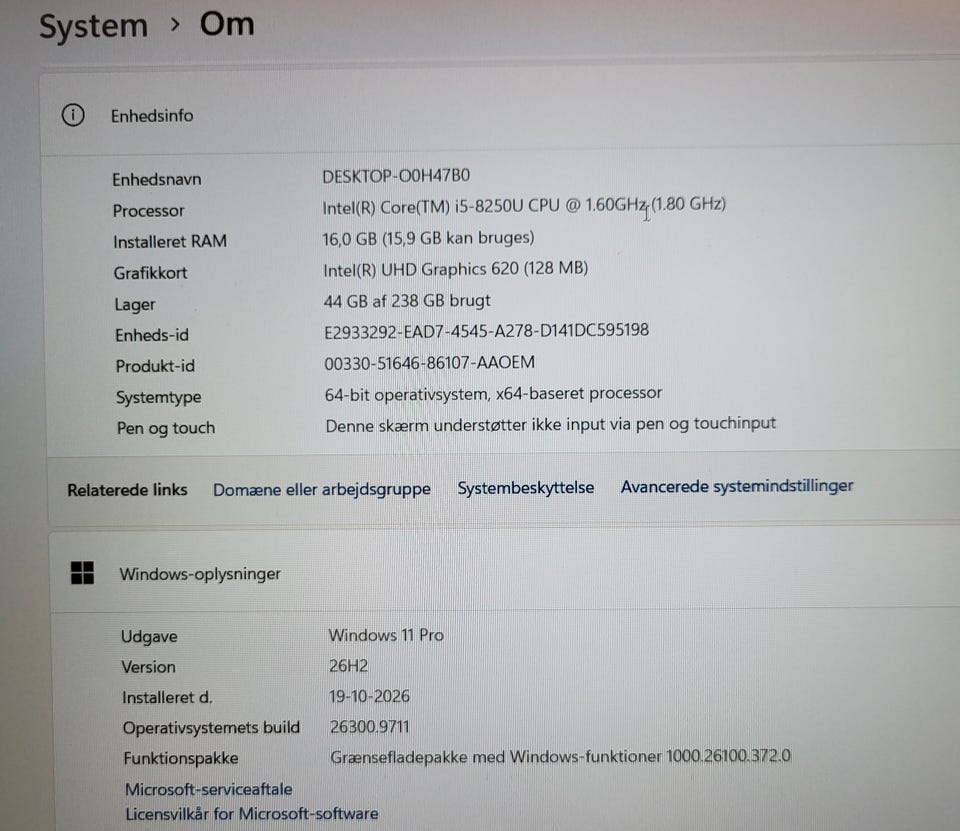Screen dimensions: 960x831
Task: Click the device name DESKTOP-O0H47B0
Action: [x=396, y=176]
